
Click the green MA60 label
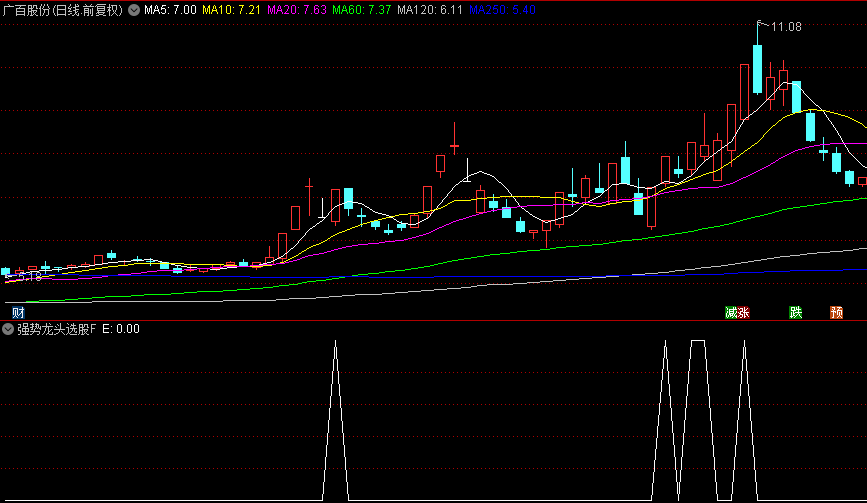pos(362,10)
